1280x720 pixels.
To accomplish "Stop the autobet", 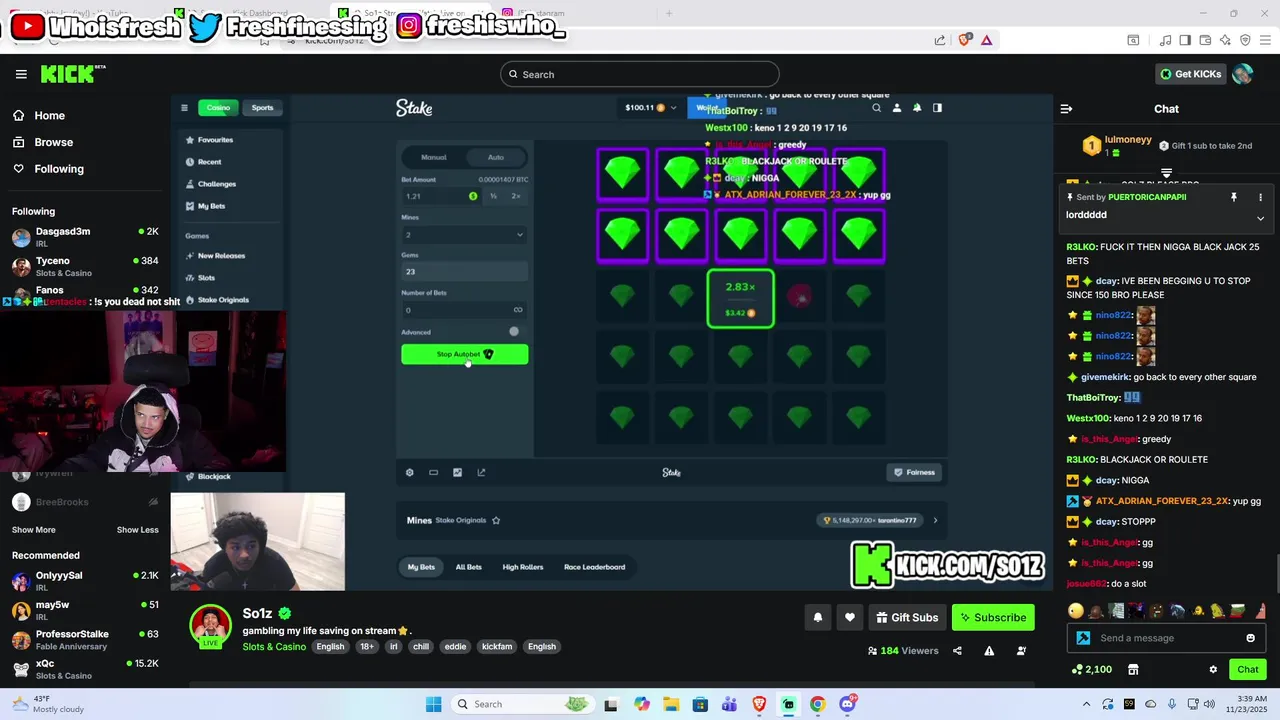I will (465, 354).
